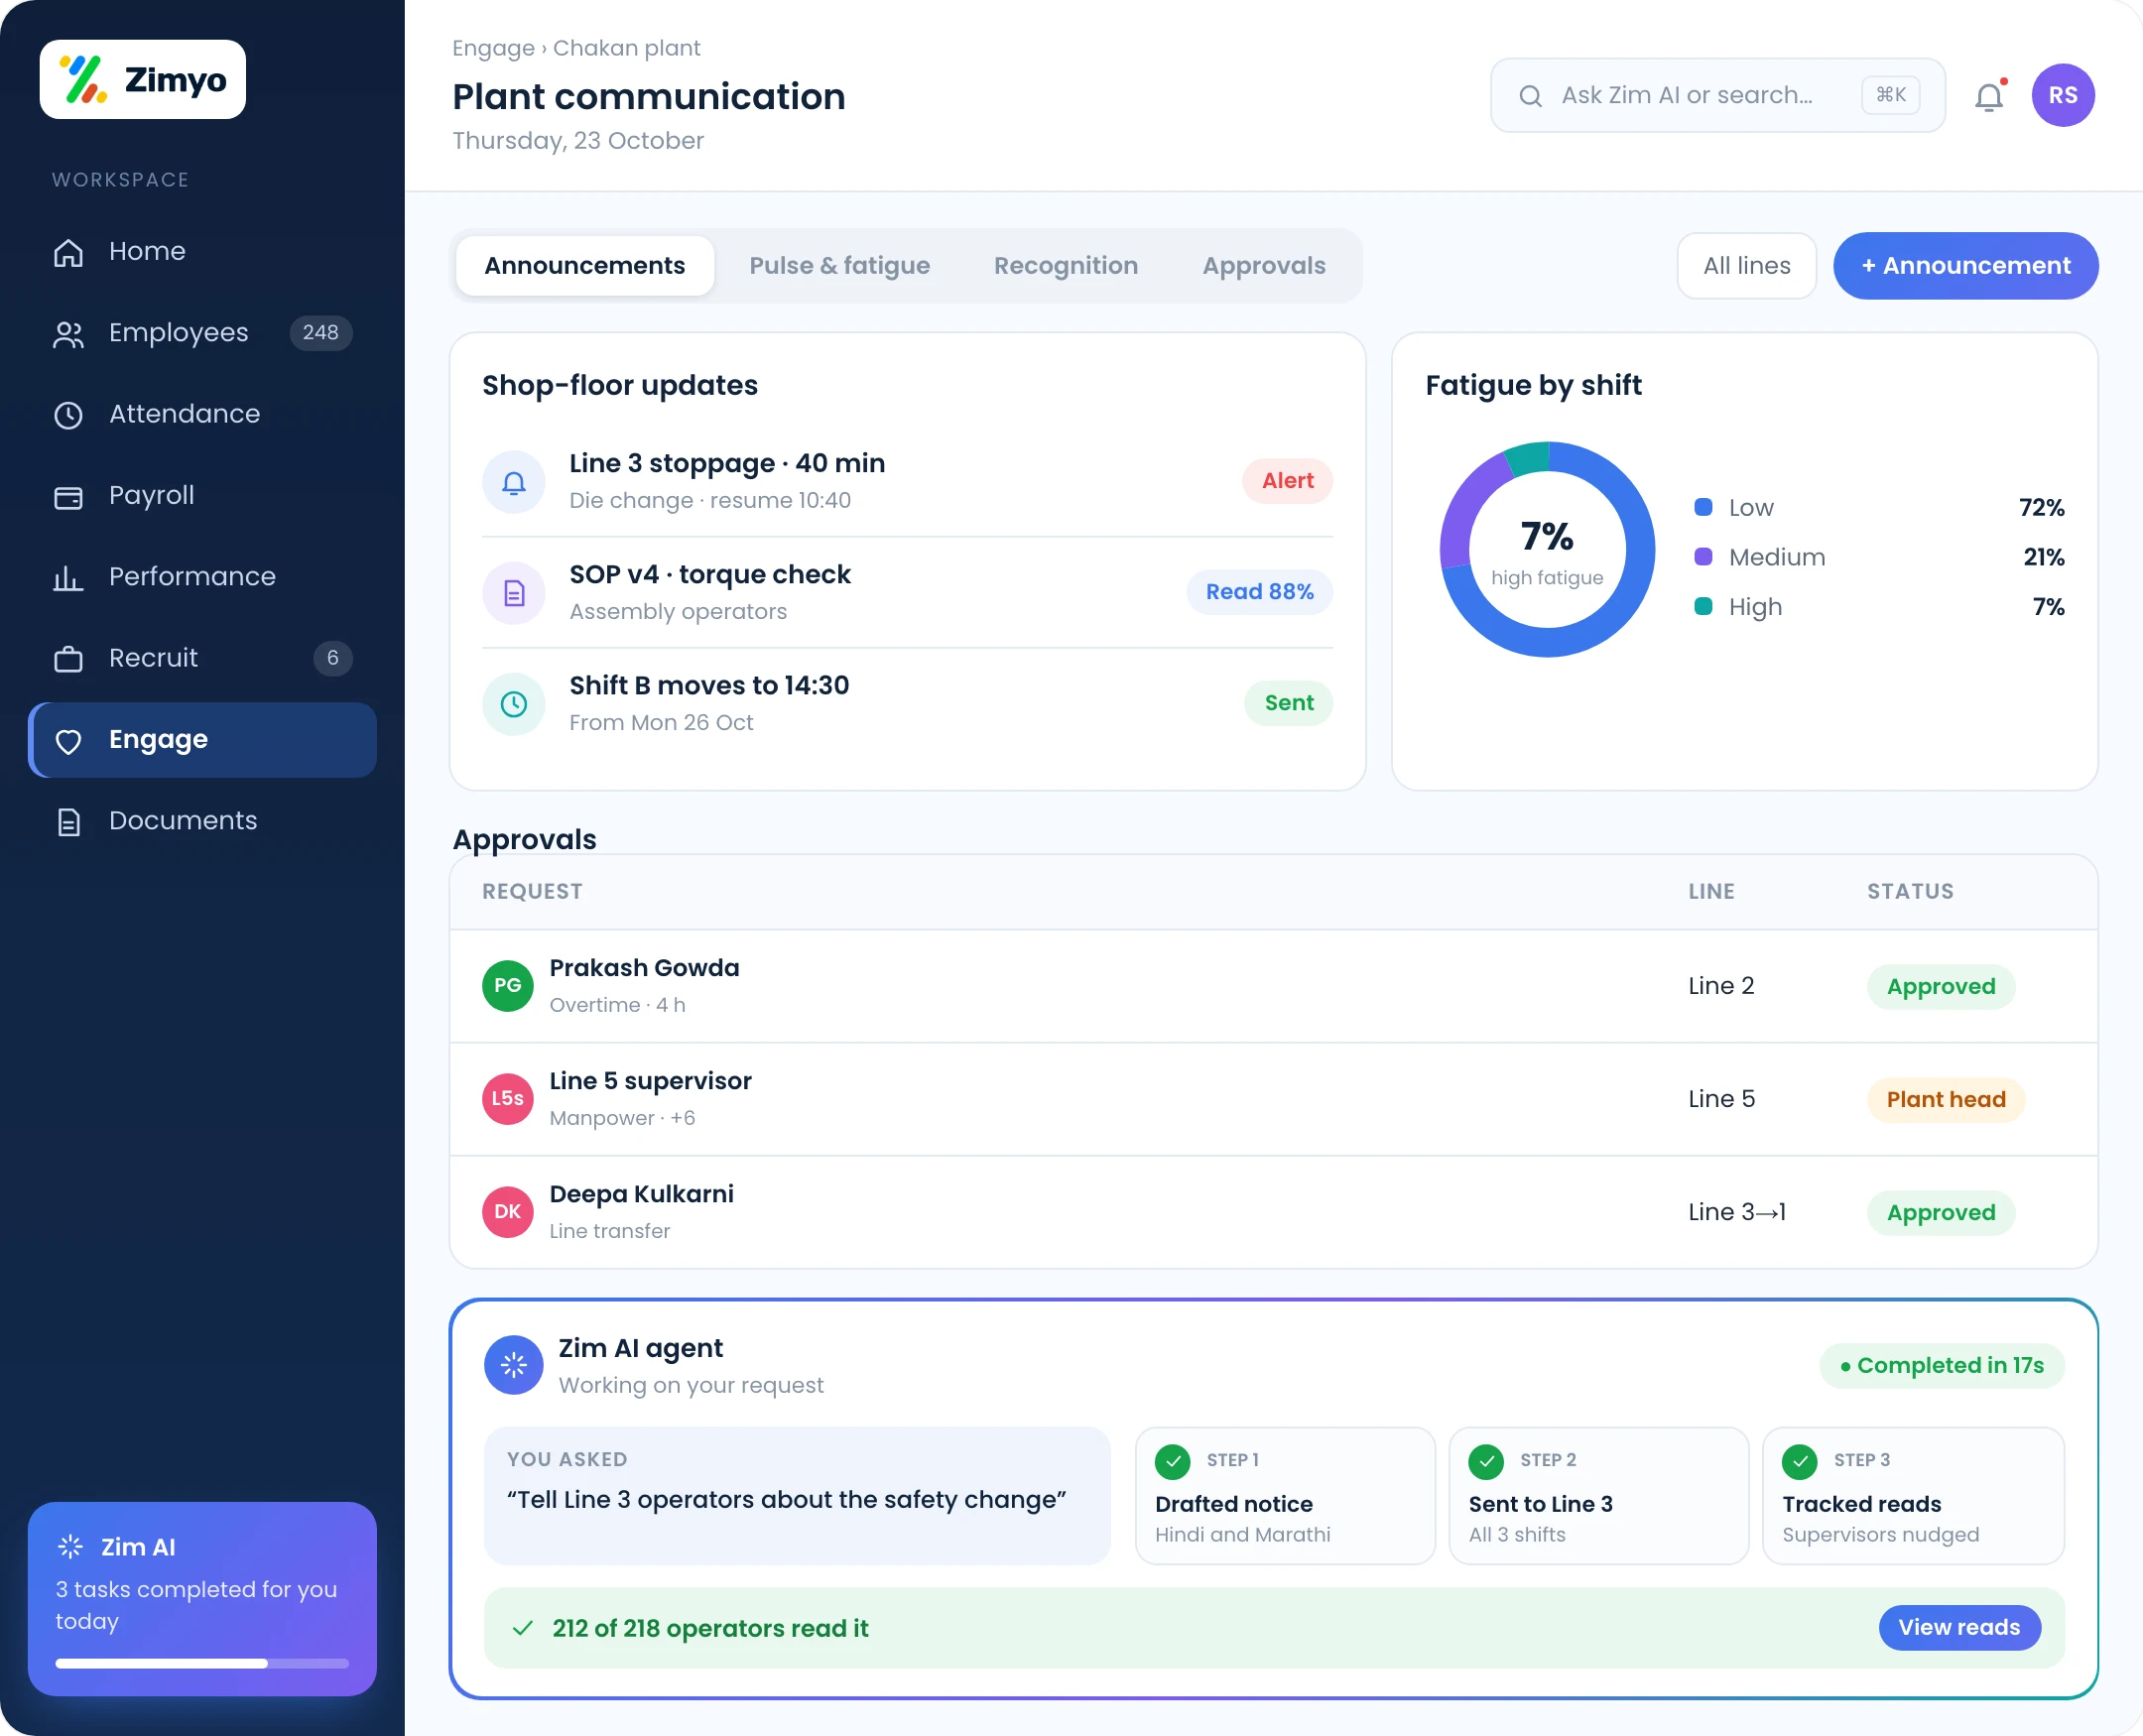Open the Recruit section
2143x1736 pixels.
(202, 658)
